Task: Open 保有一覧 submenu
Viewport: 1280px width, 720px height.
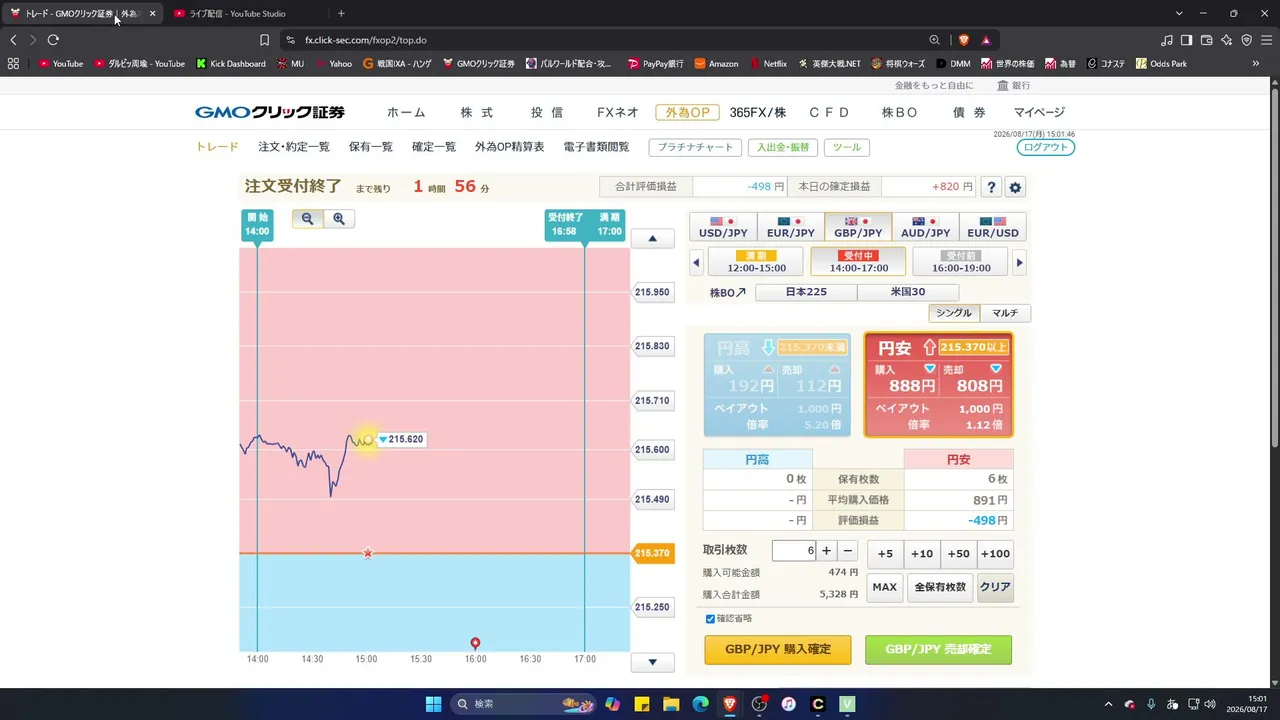Action: [370, 147]
